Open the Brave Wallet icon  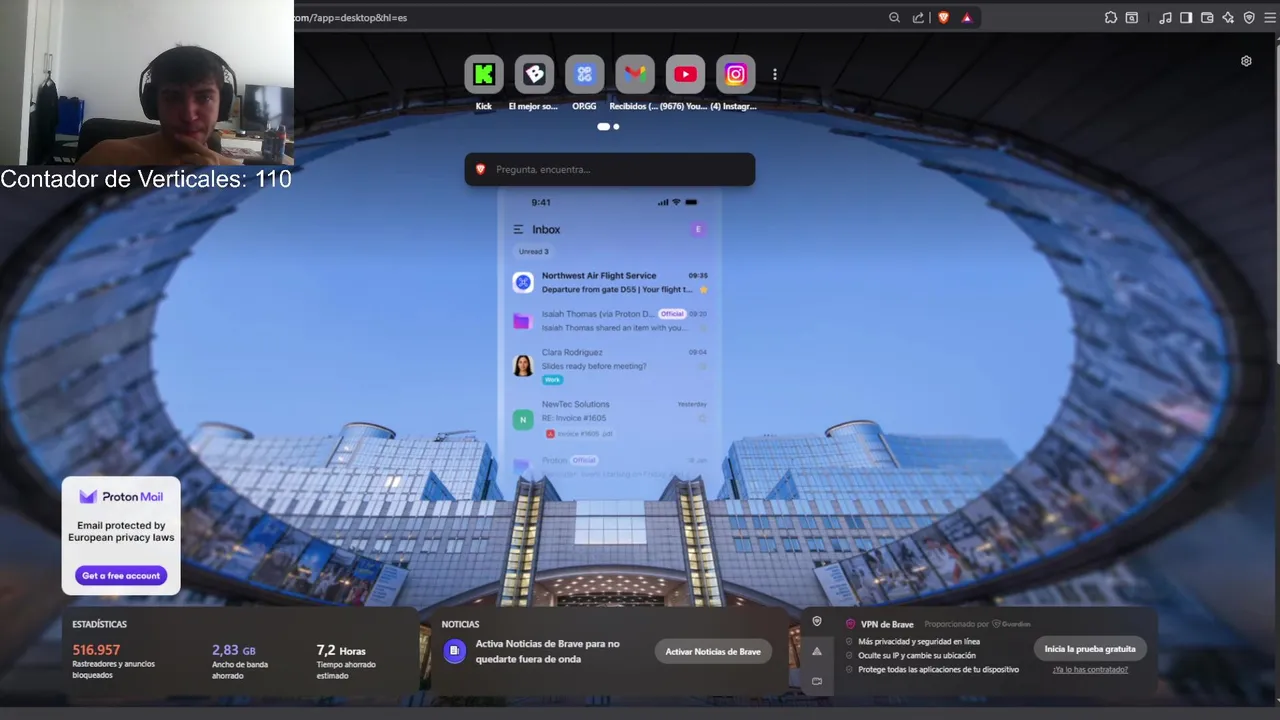1207,17
